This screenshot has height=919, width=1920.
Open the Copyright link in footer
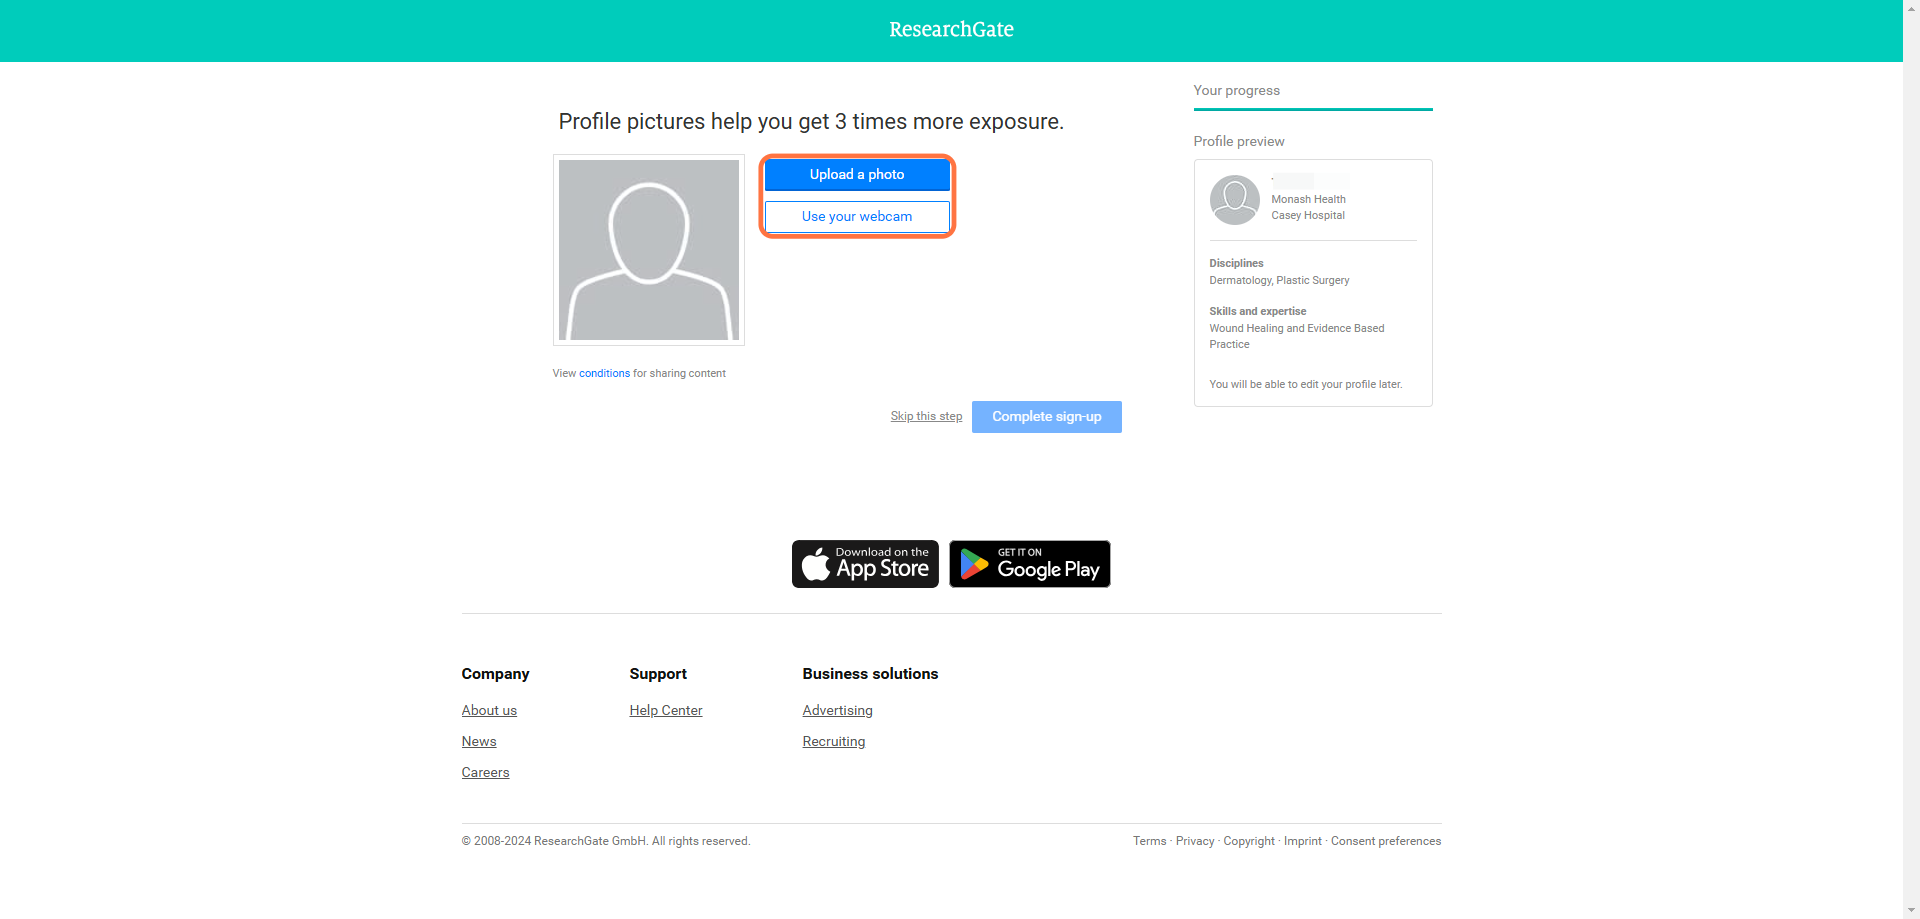1249,841
